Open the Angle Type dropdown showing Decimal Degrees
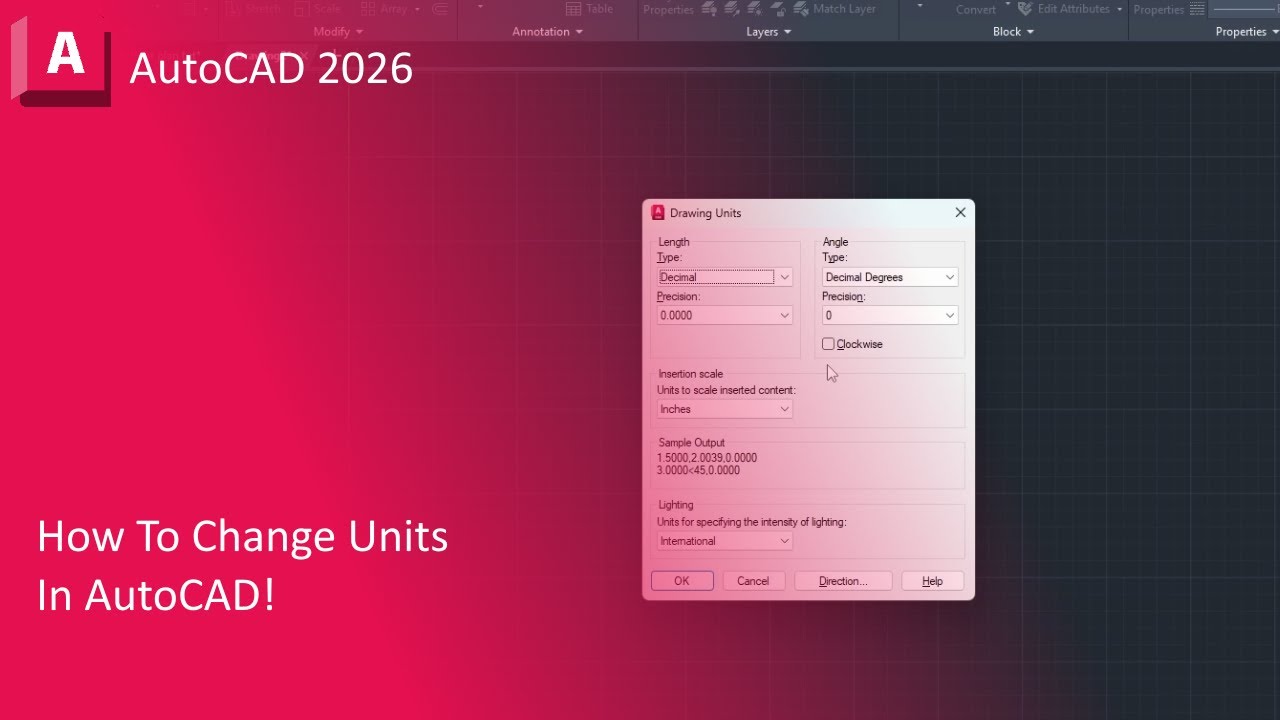Screen dimensions: 1280x720 [890, 277]
